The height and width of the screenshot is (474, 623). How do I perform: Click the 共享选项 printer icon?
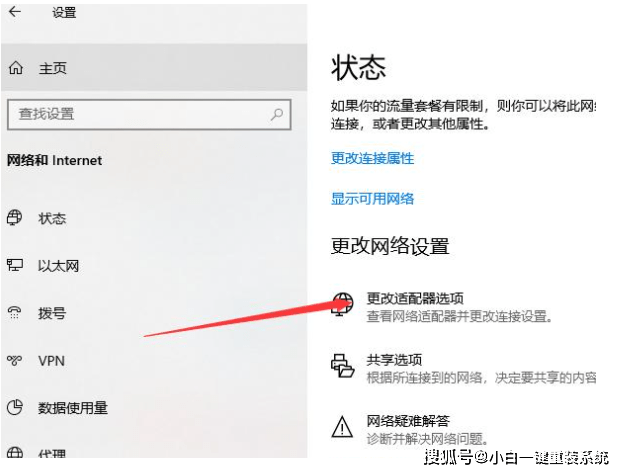point(342,366)
